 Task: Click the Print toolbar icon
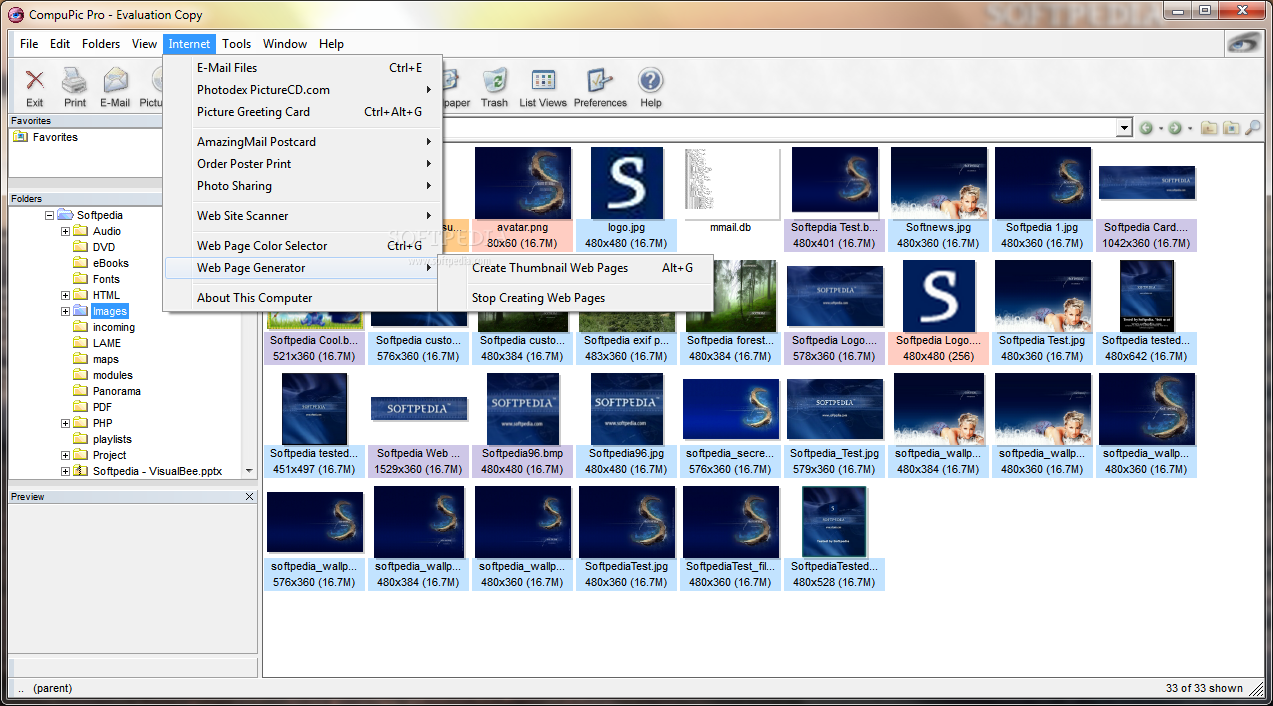[x=75, y=81]
